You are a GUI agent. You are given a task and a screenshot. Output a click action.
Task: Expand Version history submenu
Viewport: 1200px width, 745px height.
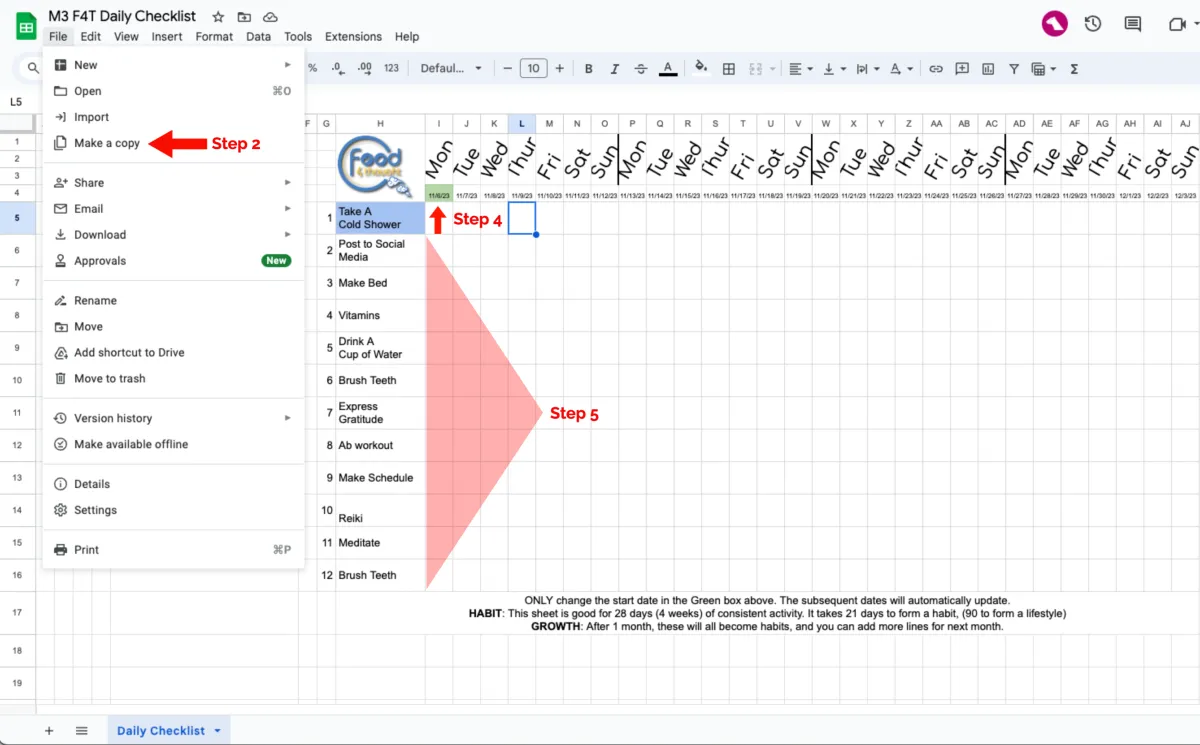tap(173, 418)
